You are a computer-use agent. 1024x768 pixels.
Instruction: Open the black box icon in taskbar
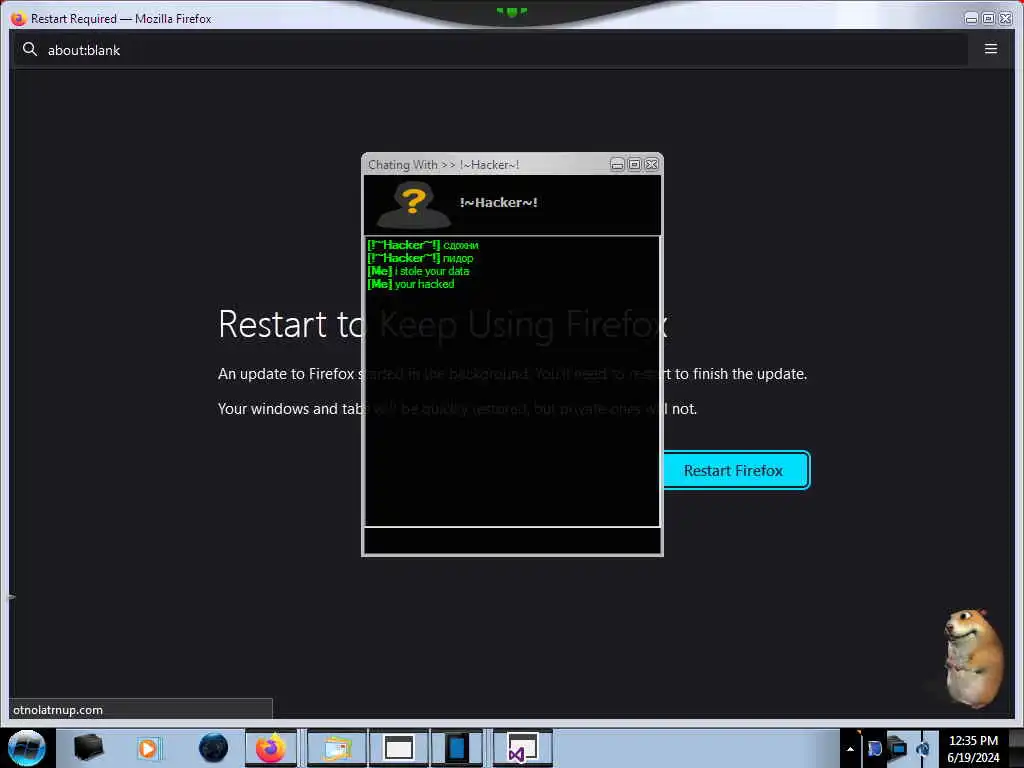click(x=88, y=748)
